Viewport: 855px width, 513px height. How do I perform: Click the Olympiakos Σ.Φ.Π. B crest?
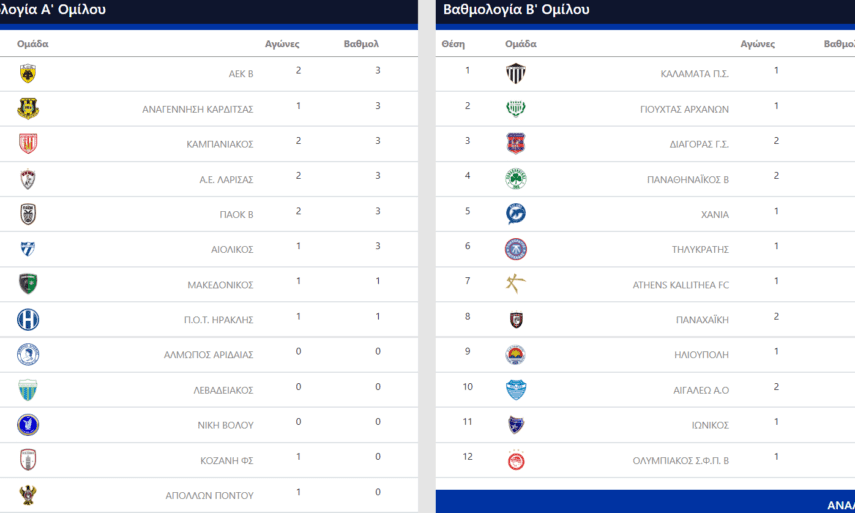[515, 460]
